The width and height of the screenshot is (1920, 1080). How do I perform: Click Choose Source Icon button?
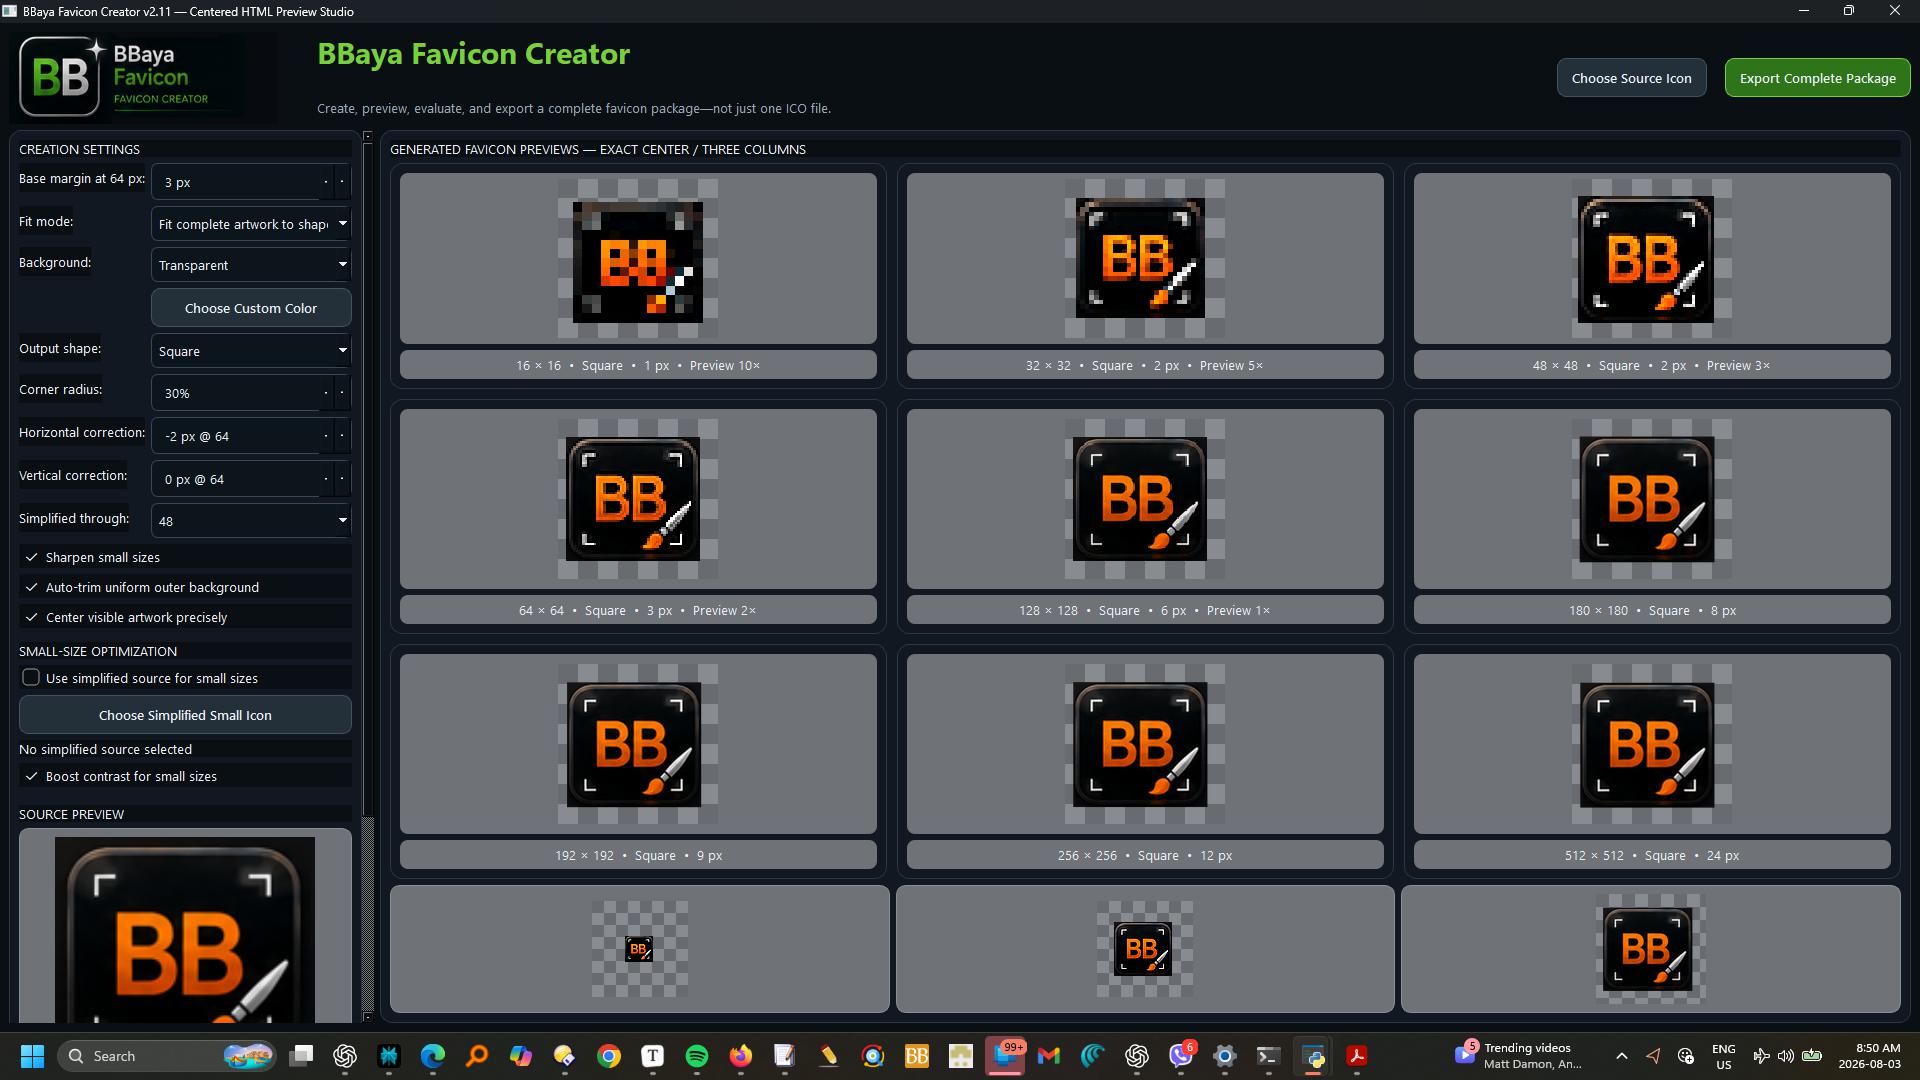click(1631, 78)
